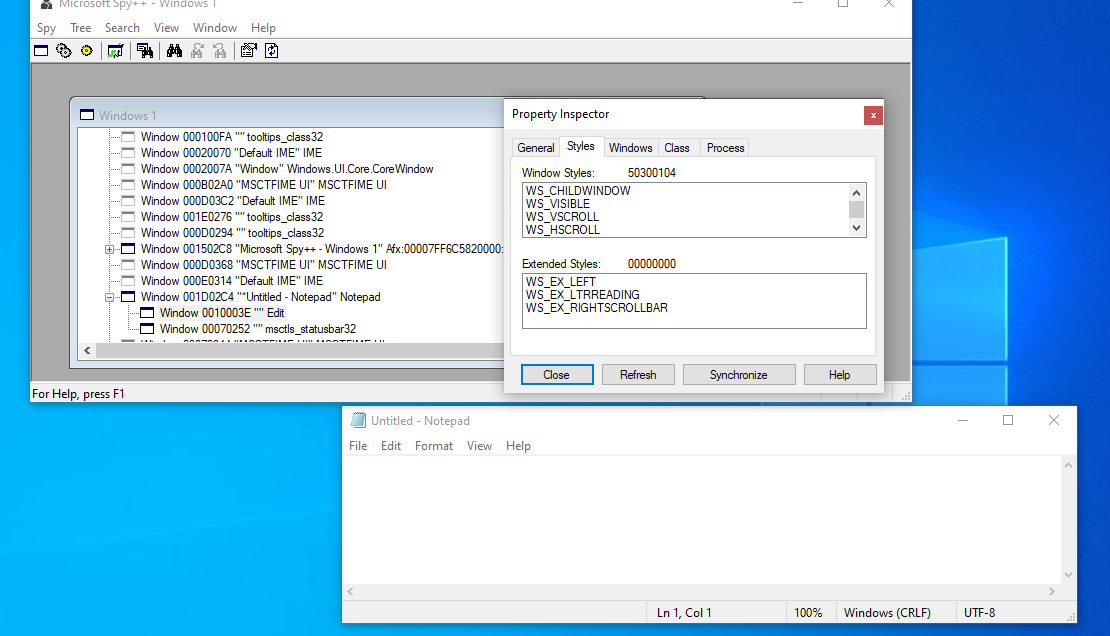Click WS_VISIBLE in Window Styles list
Image resolution: width=1110 pixels, height=636 pixels.
557,204
